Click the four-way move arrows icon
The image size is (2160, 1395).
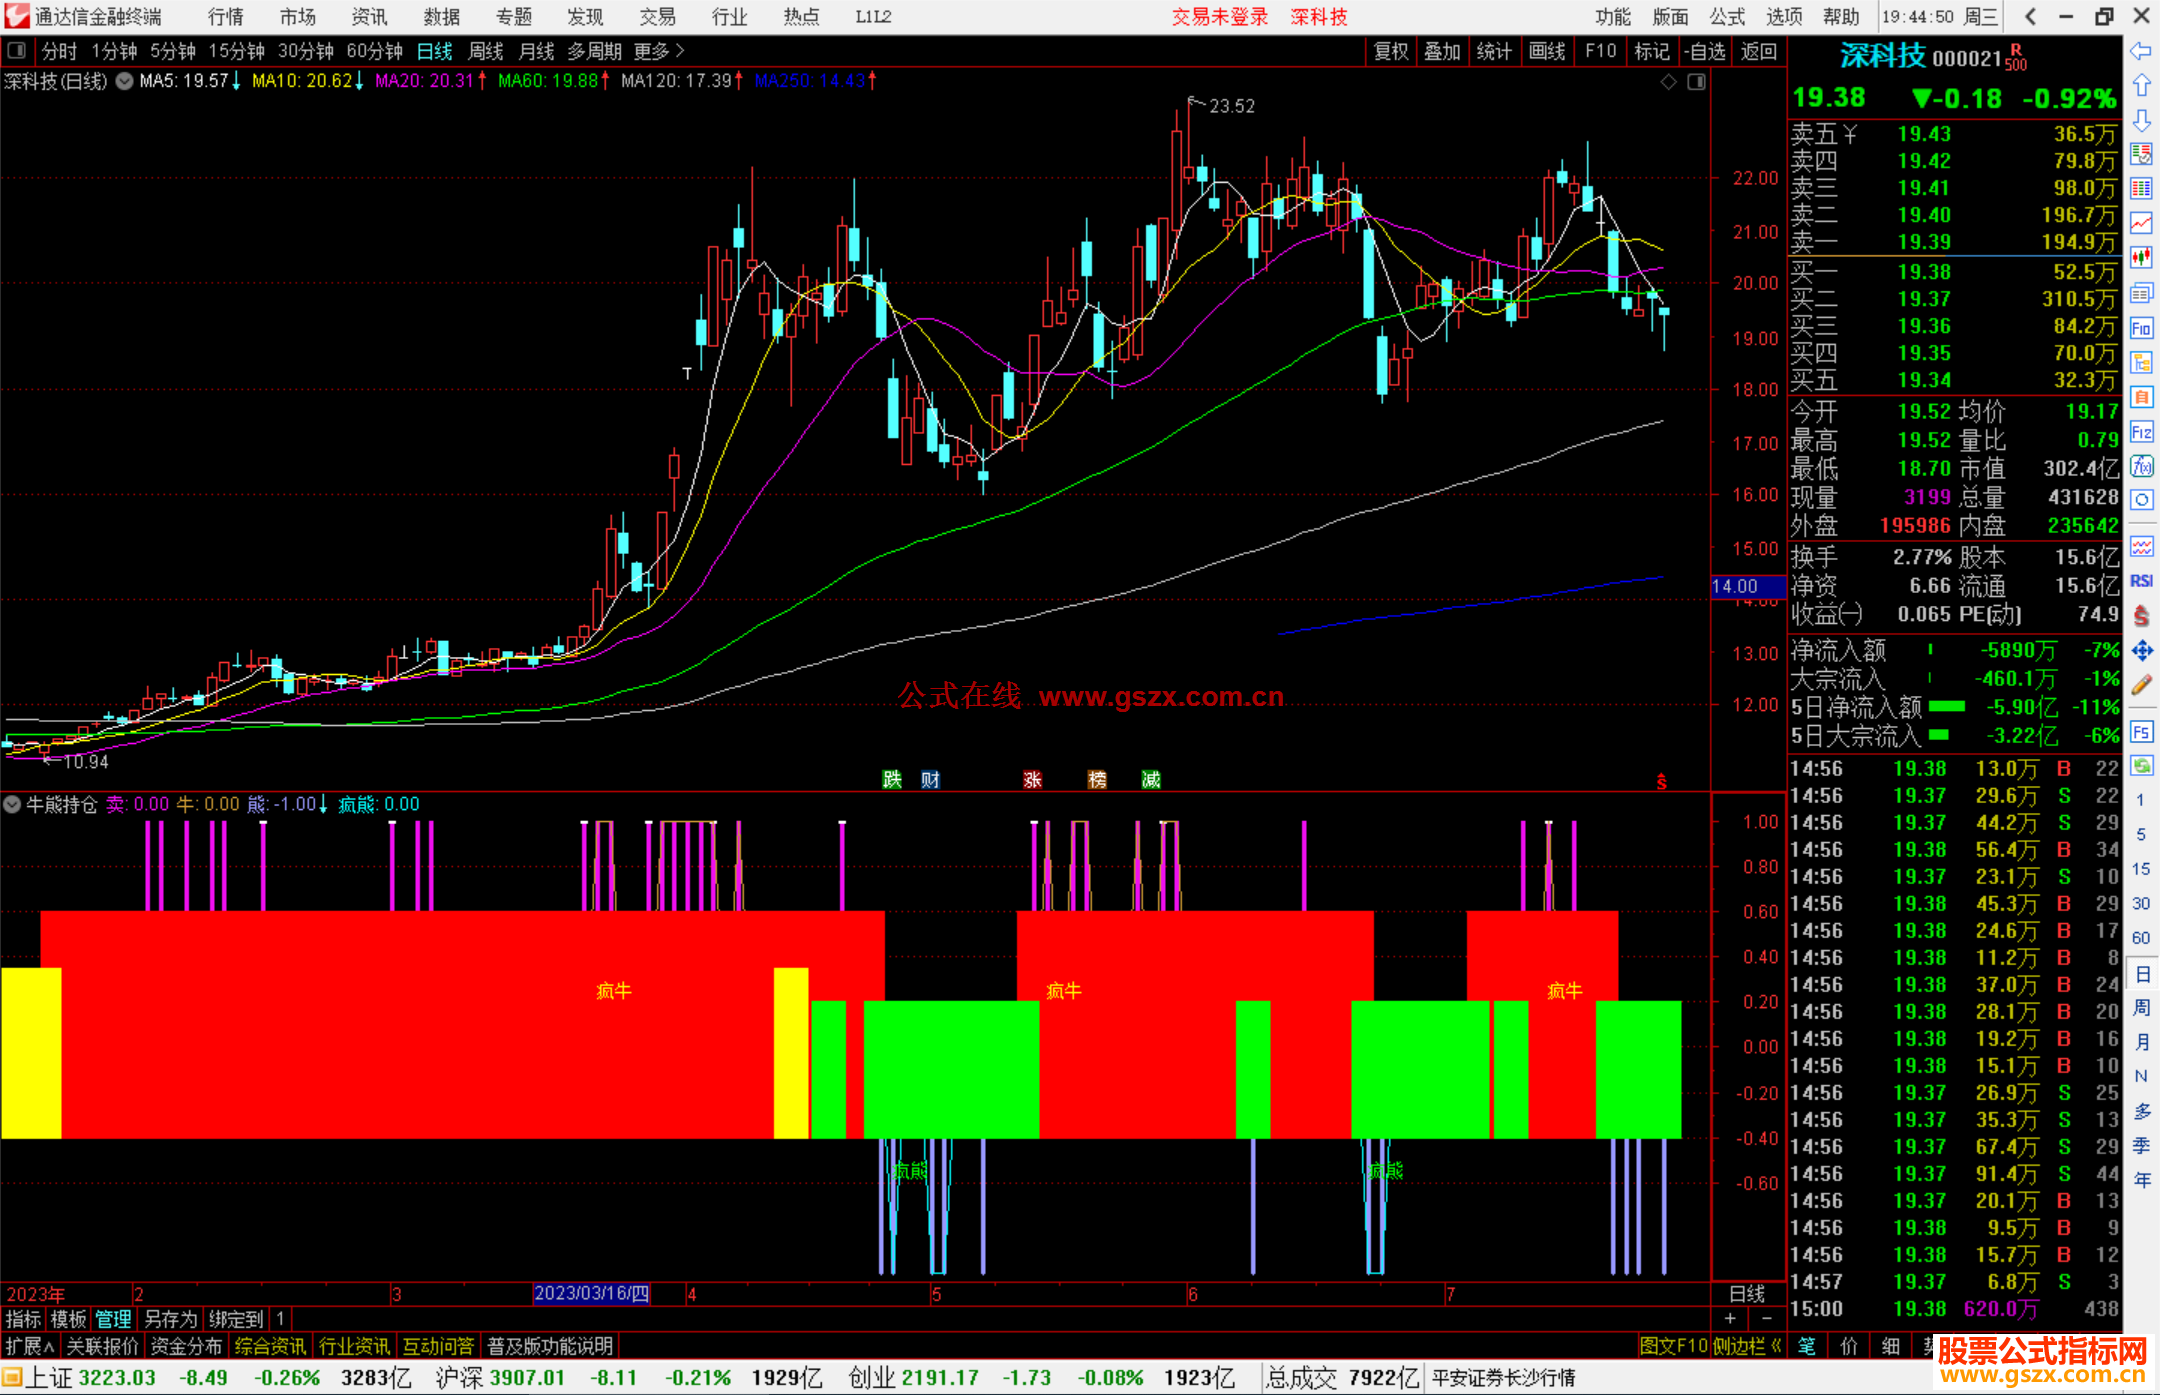point(2141,651)
